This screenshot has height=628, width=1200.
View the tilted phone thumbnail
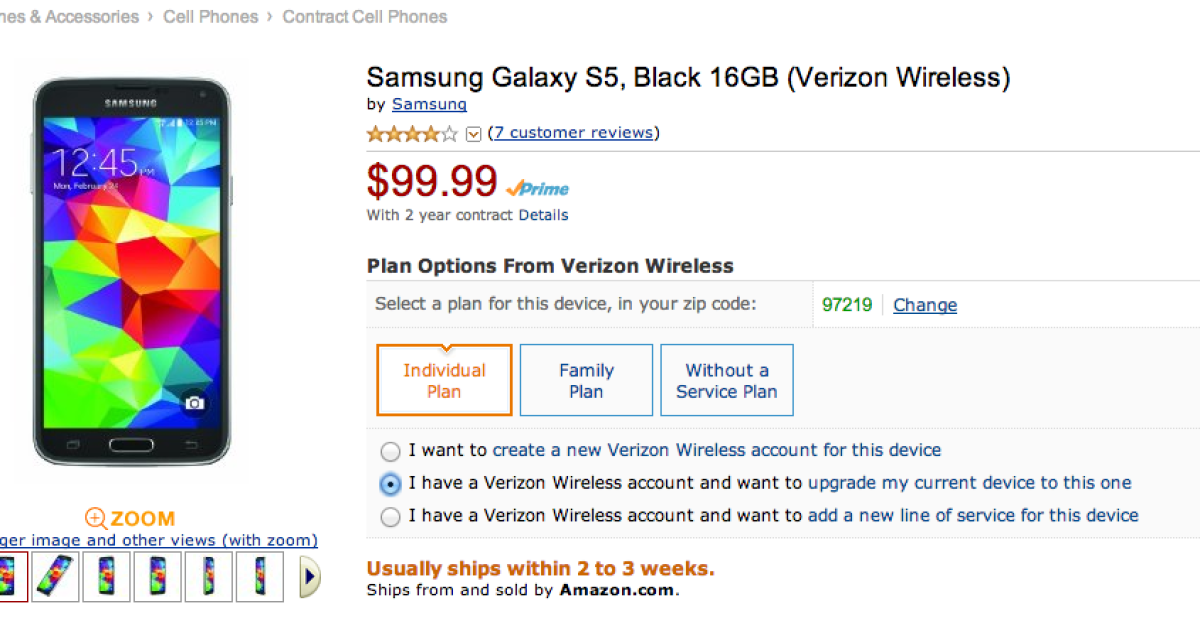point(55,577)
